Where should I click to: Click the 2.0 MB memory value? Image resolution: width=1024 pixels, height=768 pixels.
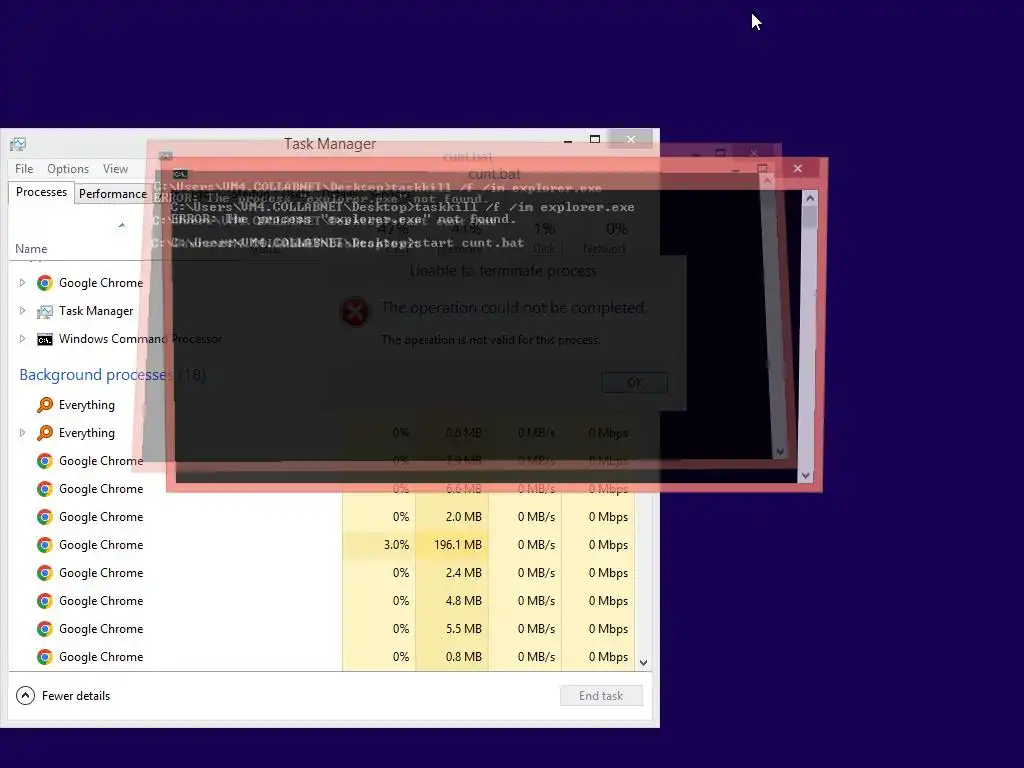(x=463, y=517)
